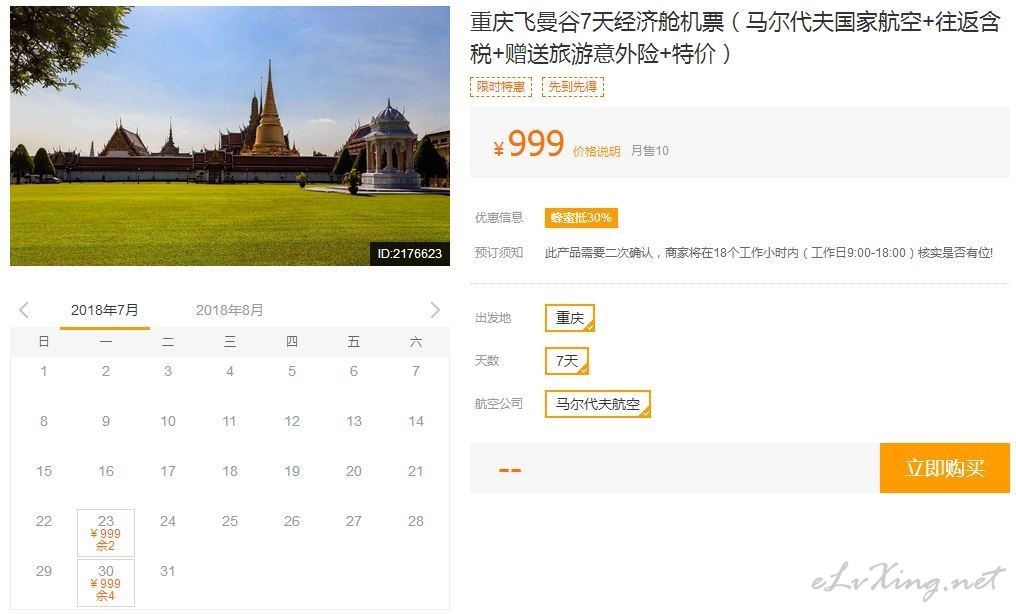Click the 先到先得 tag
This screenshot has width=1016, height=614.
click(x=573, y=87)
